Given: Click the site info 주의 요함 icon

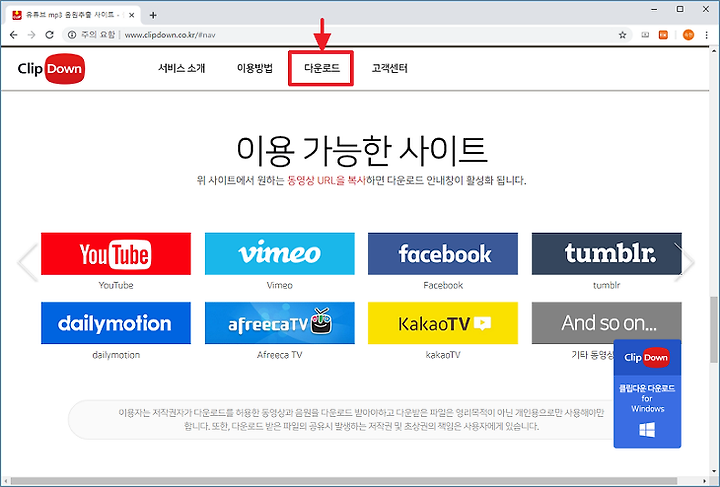Looking at the screenshot, I should pyautogui.click(x=72, y=35).
